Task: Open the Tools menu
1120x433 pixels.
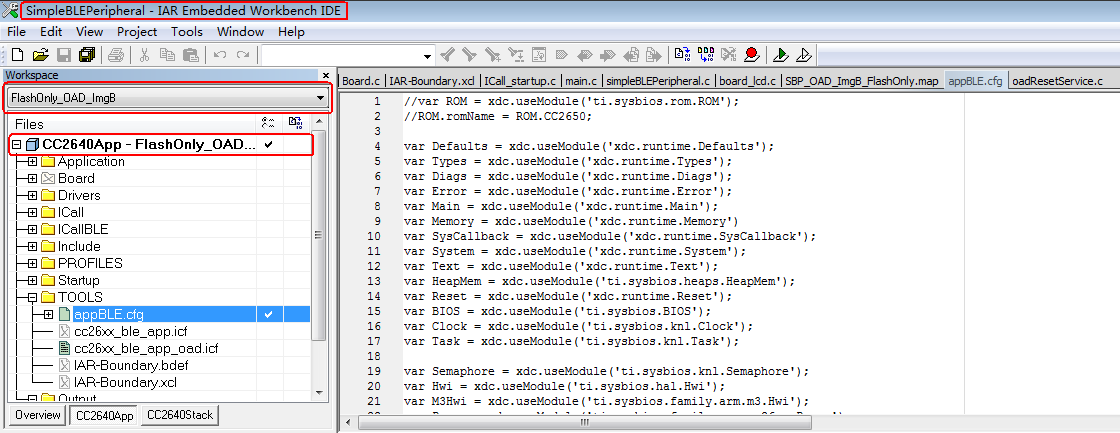Action: click(x=187, y=31)
